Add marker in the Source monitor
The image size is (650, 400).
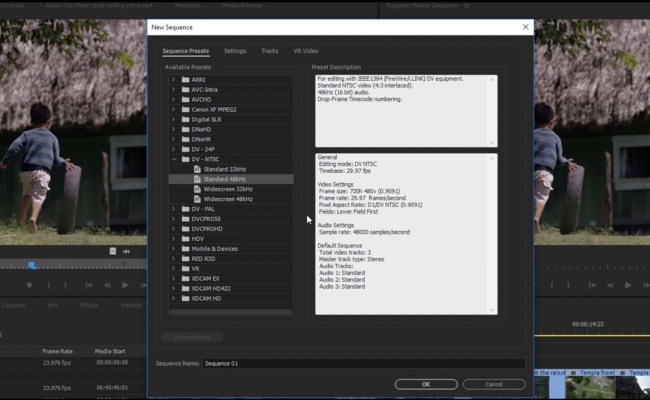pyautogui.click(x=29, y=285)
